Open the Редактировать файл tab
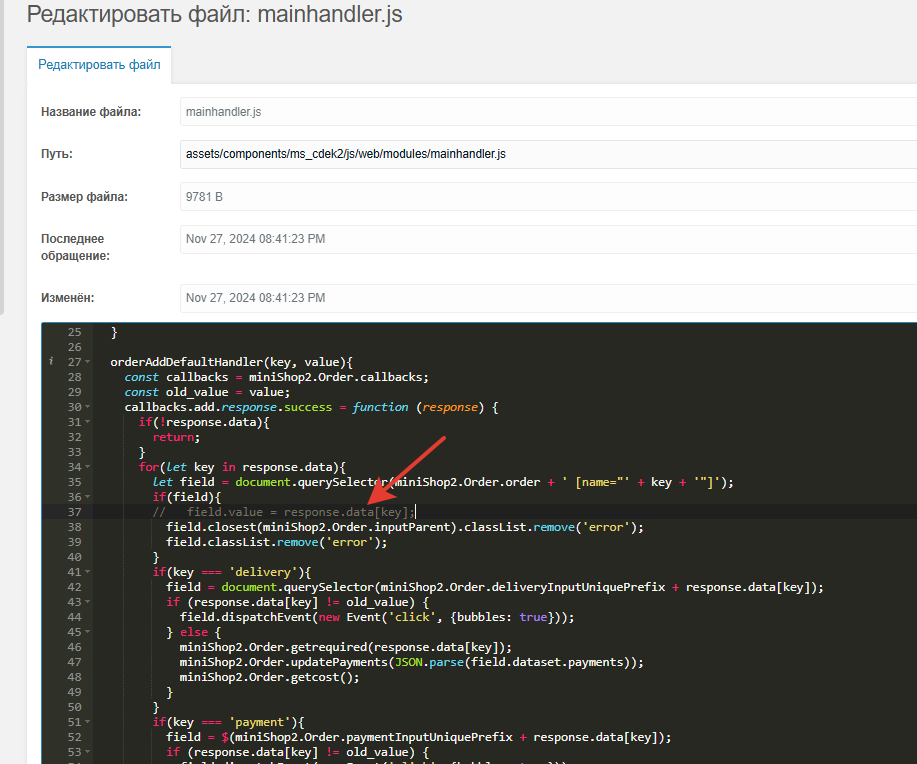The width and height of the screenshot is (917, 764). click(99, 65)
